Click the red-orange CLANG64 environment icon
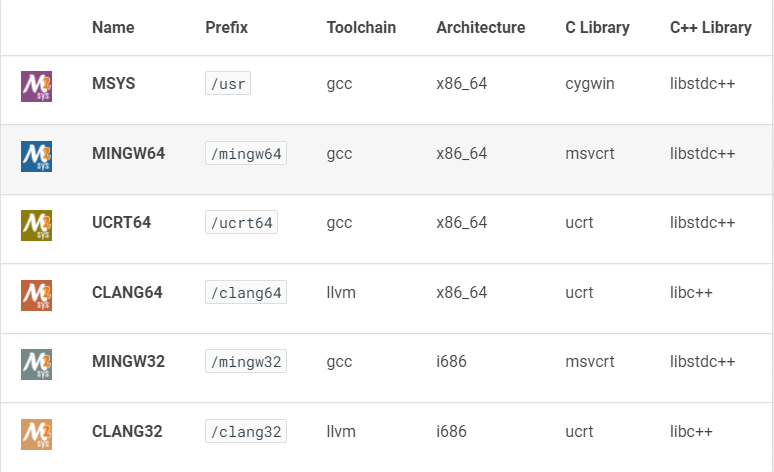 pos(37,296)
